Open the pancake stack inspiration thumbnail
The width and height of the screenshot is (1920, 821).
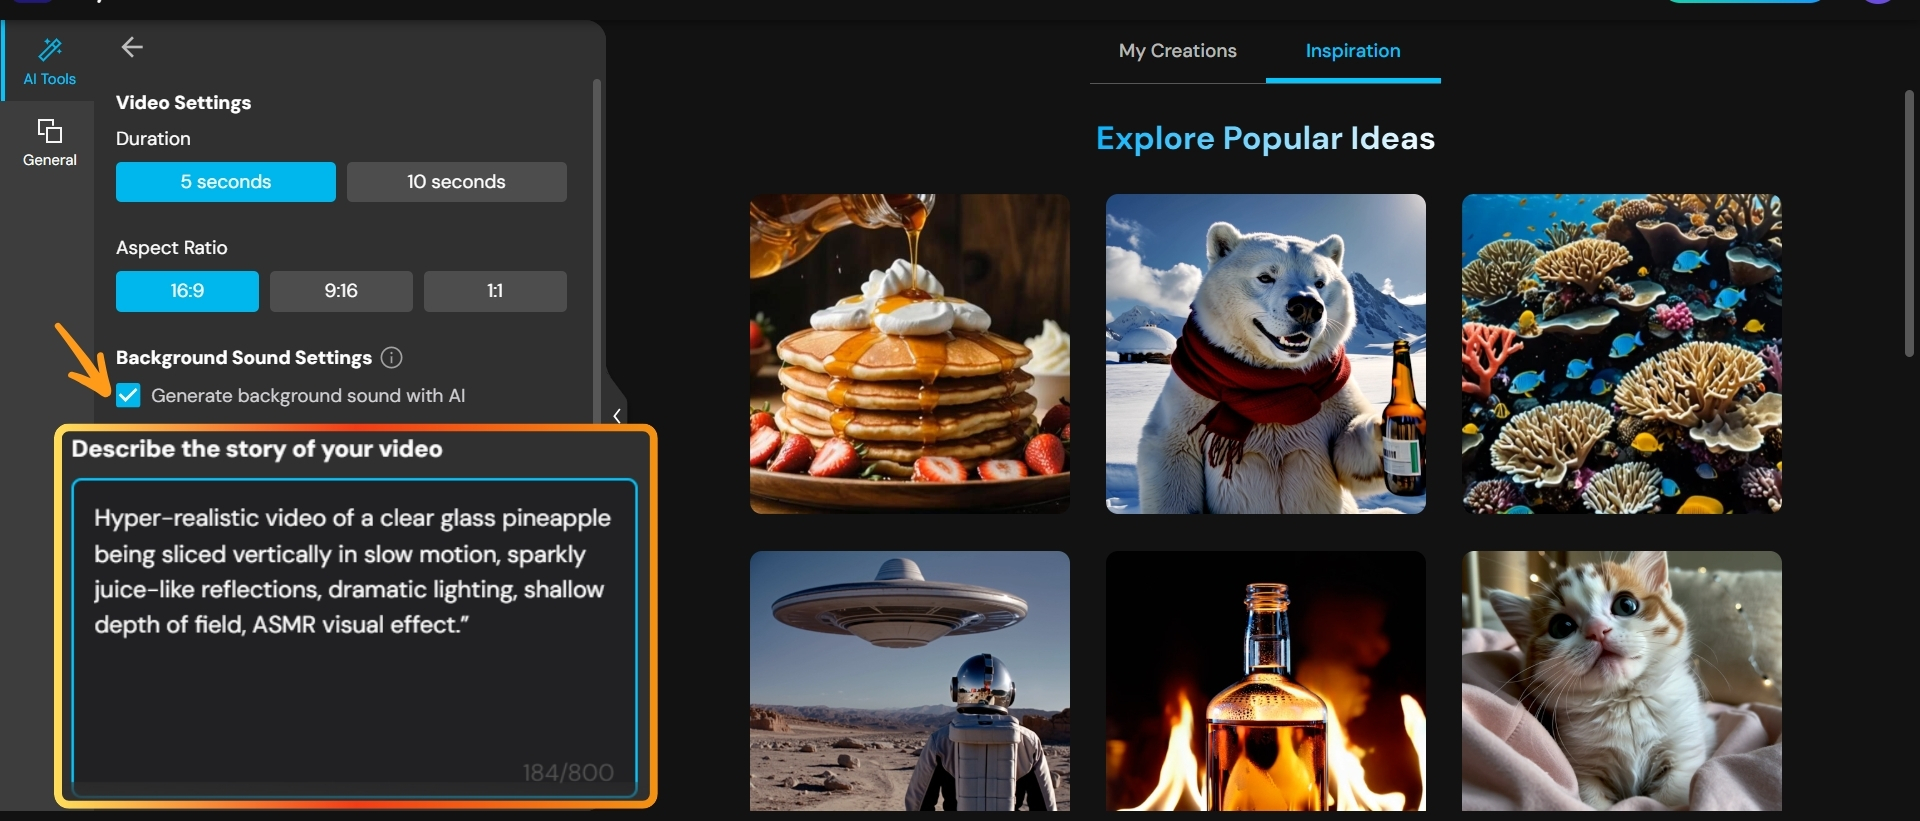tap(910, 354)
